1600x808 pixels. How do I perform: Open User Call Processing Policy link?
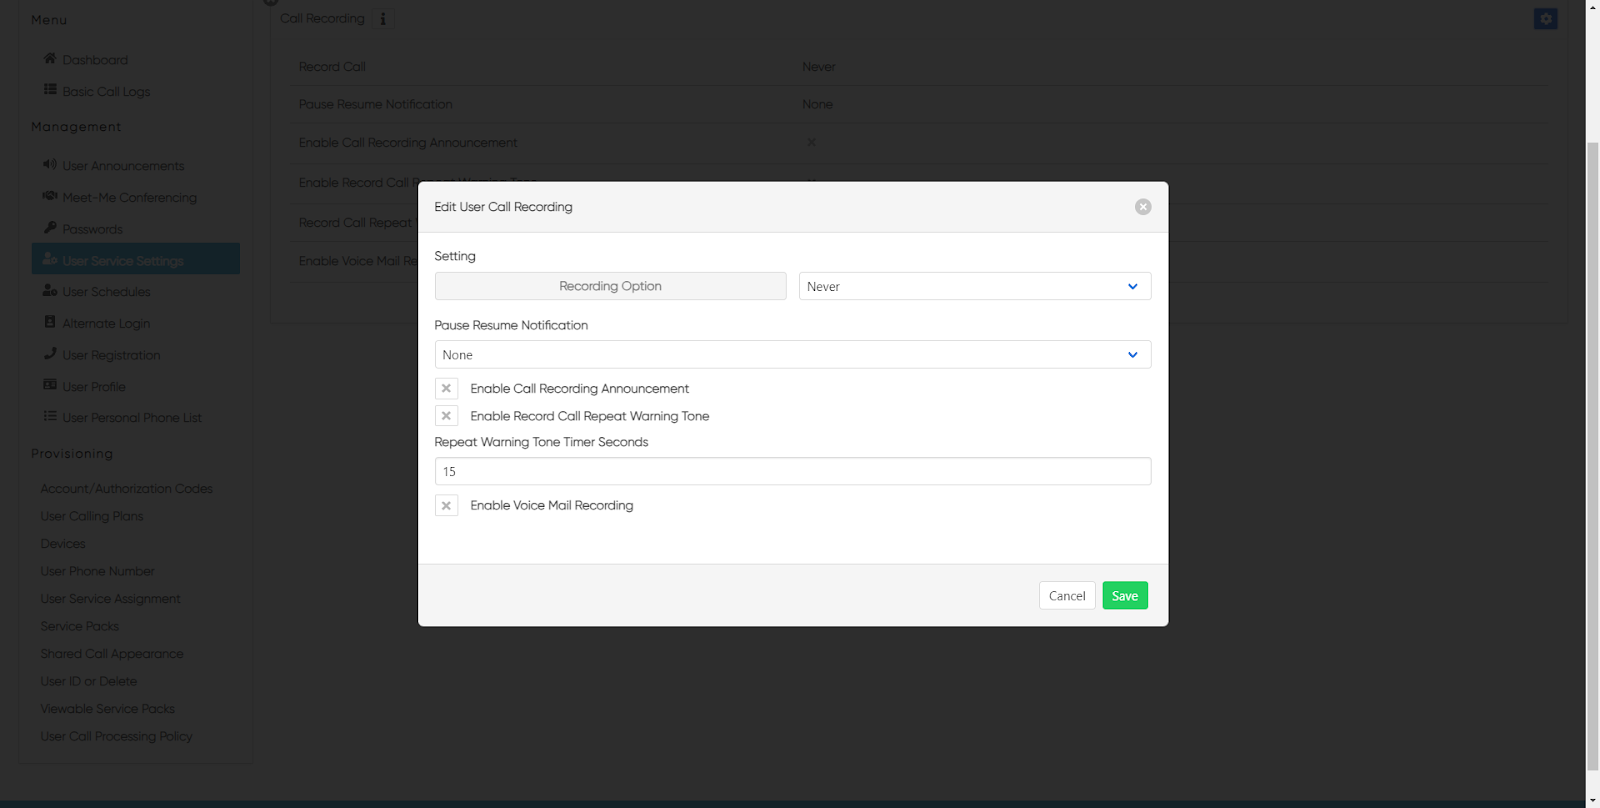tap(116, 737)
